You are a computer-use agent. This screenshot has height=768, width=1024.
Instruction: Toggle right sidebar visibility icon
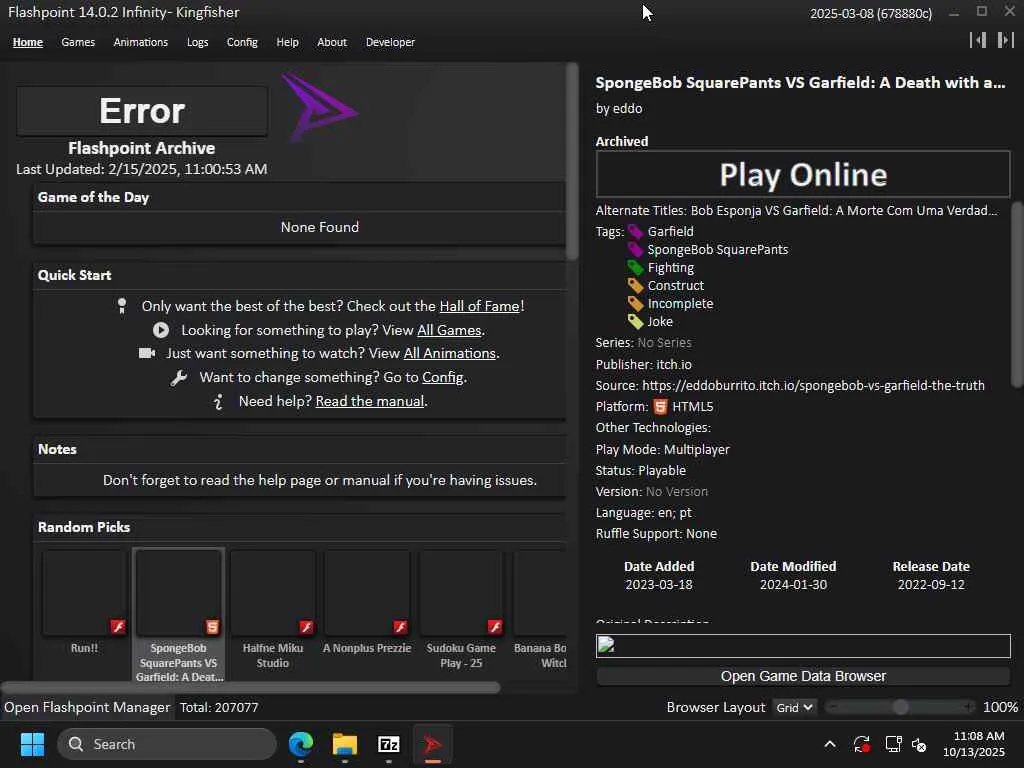pos(1006,40)
